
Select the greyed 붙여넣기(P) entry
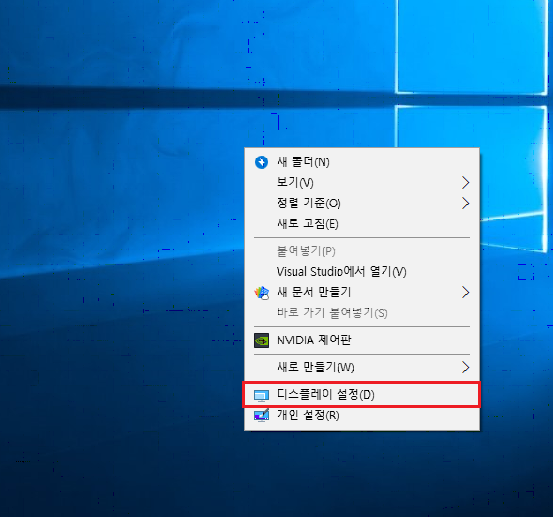(x=362, y=251)
